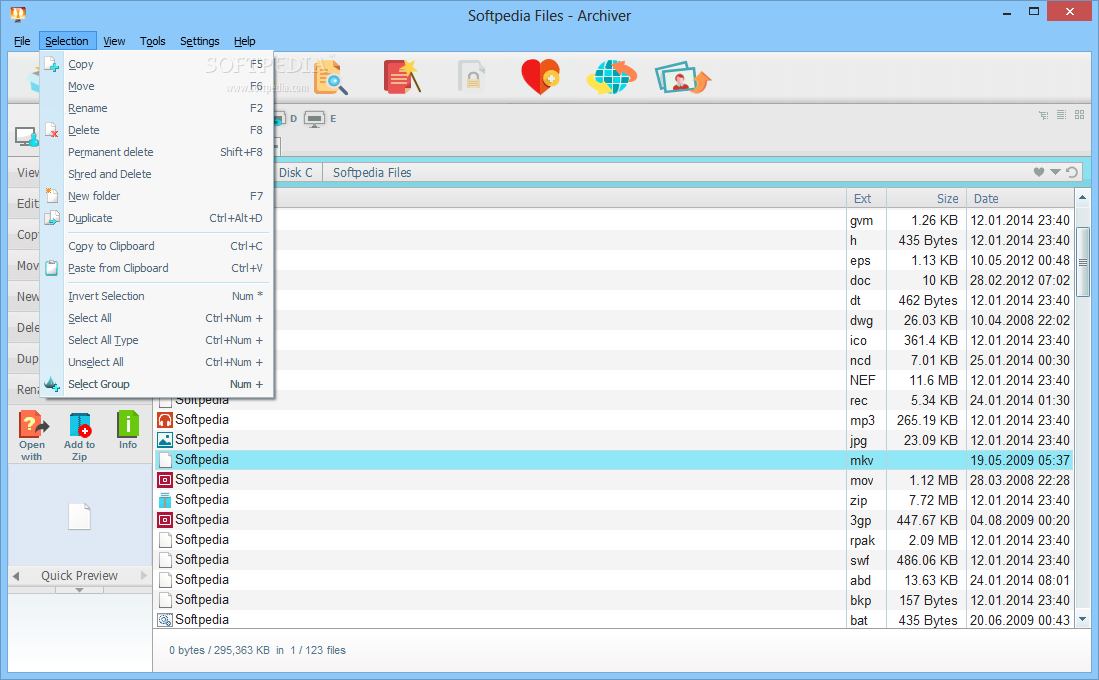The image size is (1099, 680).
Task: Switch to detailed list view icon
Action: (x=1061, y=114)
